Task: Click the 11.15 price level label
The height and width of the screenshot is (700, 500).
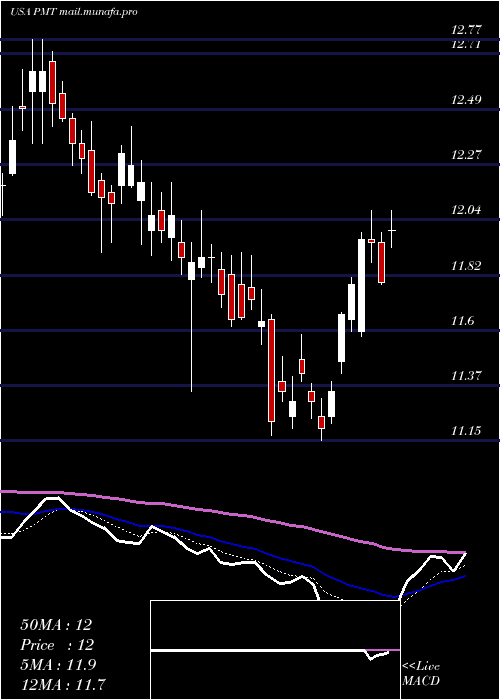Action: tap(467, 431)
